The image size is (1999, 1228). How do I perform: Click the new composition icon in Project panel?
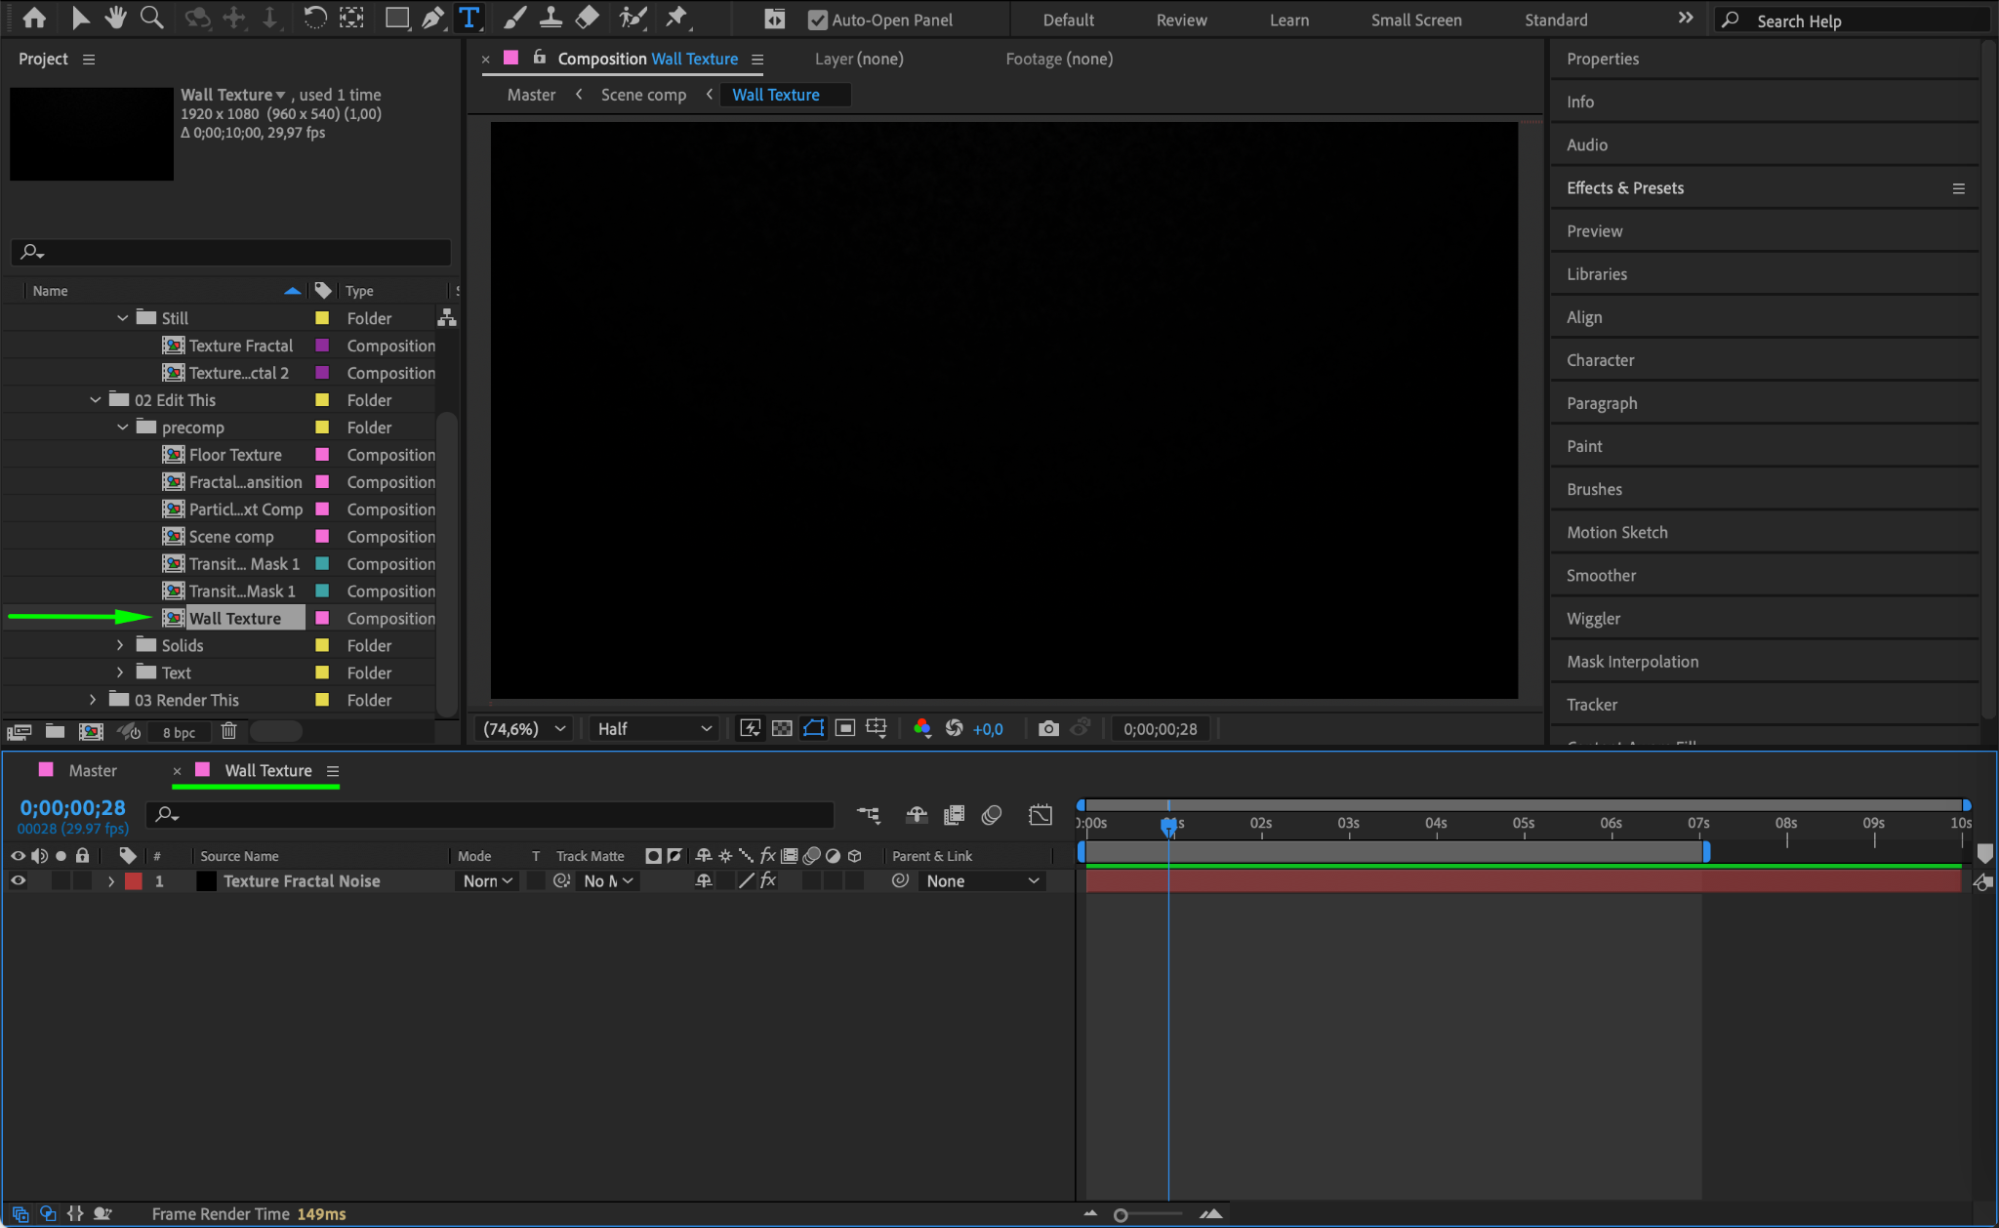[x=91, y=732]
